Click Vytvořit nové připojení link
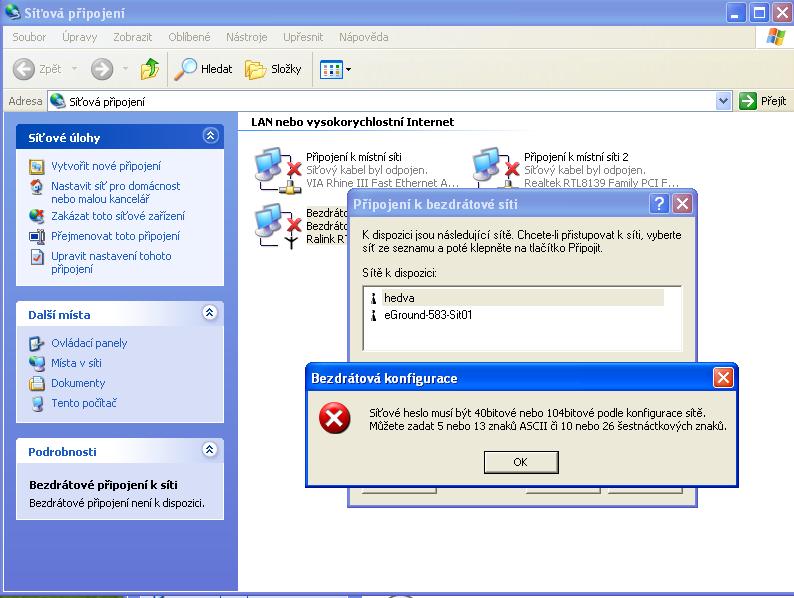794x598 pixels. click(x=106, y=166)
